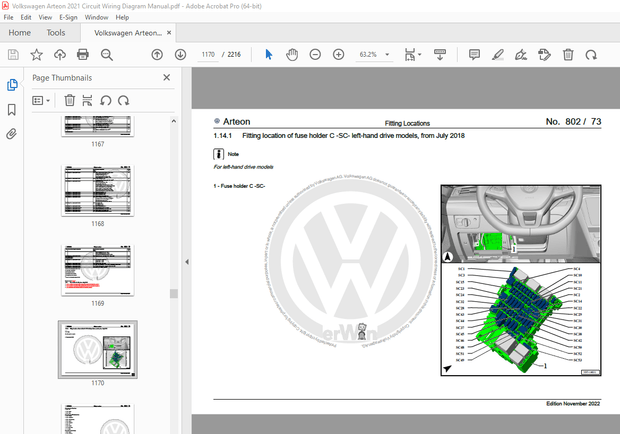Open the Page Thumbnails sidebar icon
620x434 pixels.
pos(12,85)
